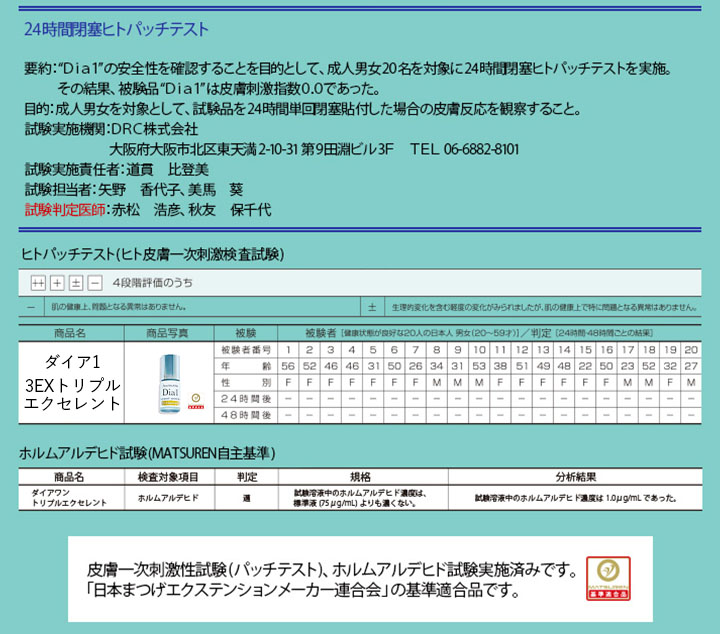Click the age cell showing 56
This screenshot has height=634, width=720.
tap(288, 366)
